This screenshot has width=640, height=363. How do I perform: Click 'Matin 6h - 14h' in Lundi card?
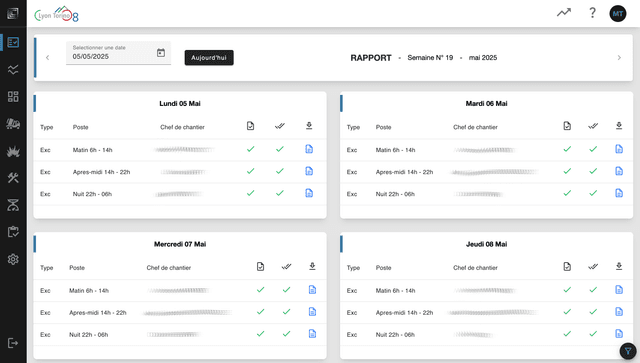click(92, 150)
